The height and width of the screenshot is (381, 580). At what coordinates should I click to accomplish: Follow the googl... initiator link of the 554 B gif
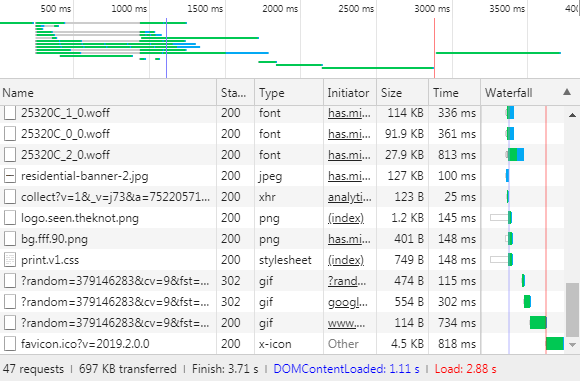pos(348,302)
